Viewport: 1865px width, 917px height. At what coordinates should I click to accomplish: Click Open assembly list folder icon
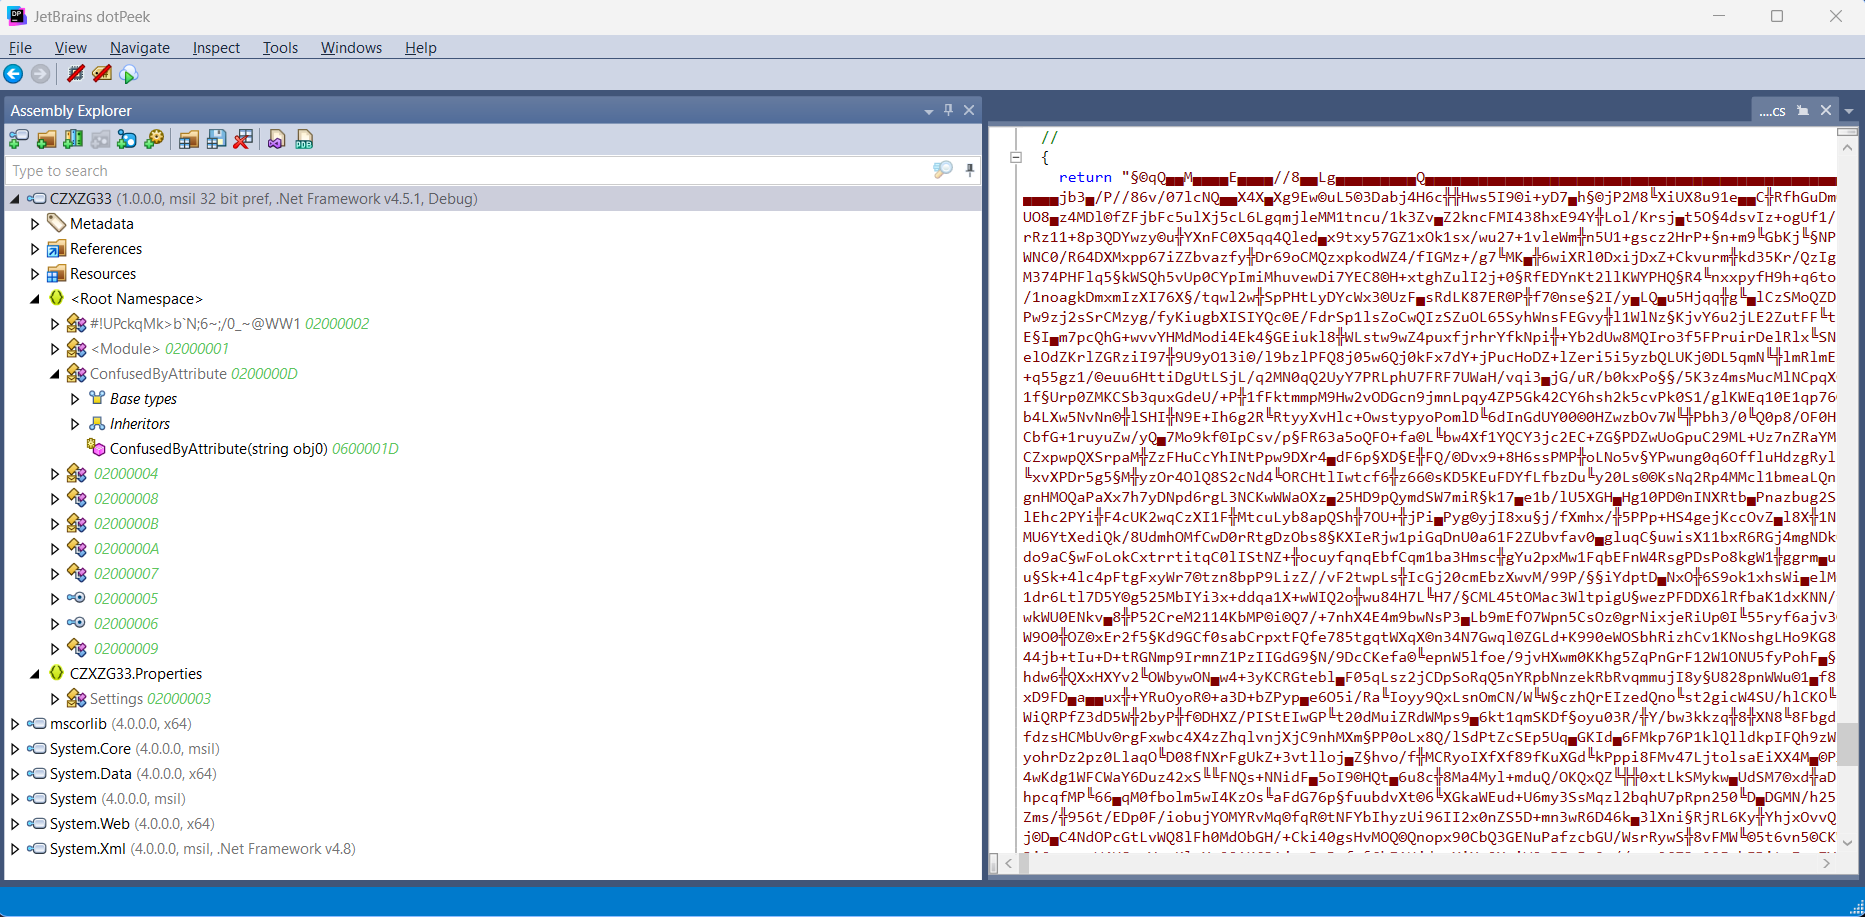tap(189, 140)
